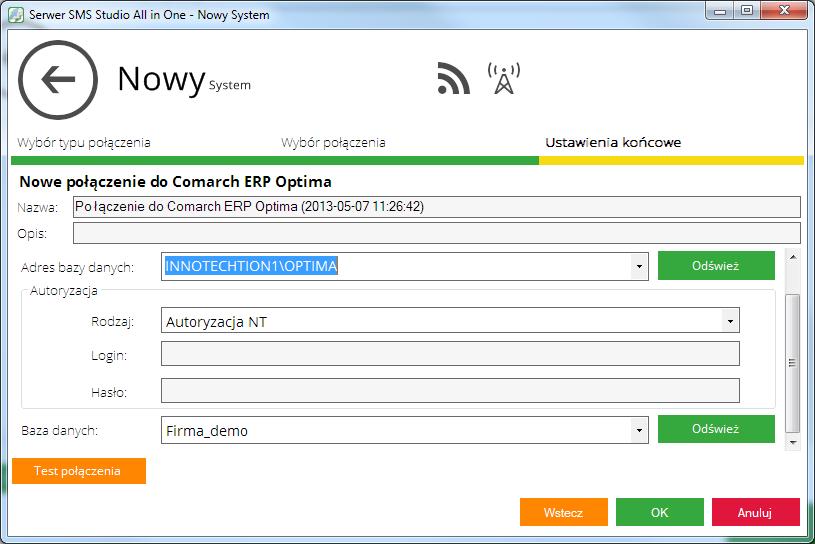815x544 pixels.
Task: Click the scrollbar up arrow
Action: (793, 257)
